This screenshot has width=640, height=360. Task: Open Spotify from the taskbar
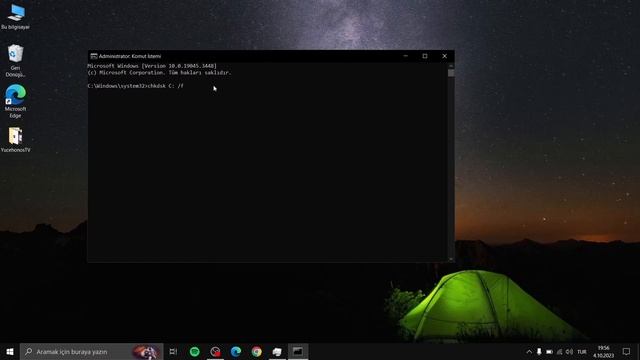(x=195, y=351)
